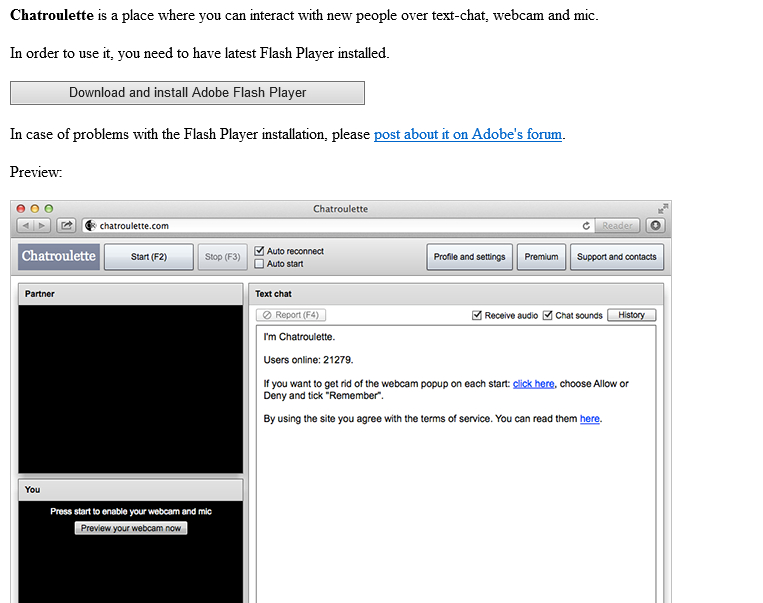Click the red close window dot
This screenshot has width=763, height=603.
click(x=20, y=208)
